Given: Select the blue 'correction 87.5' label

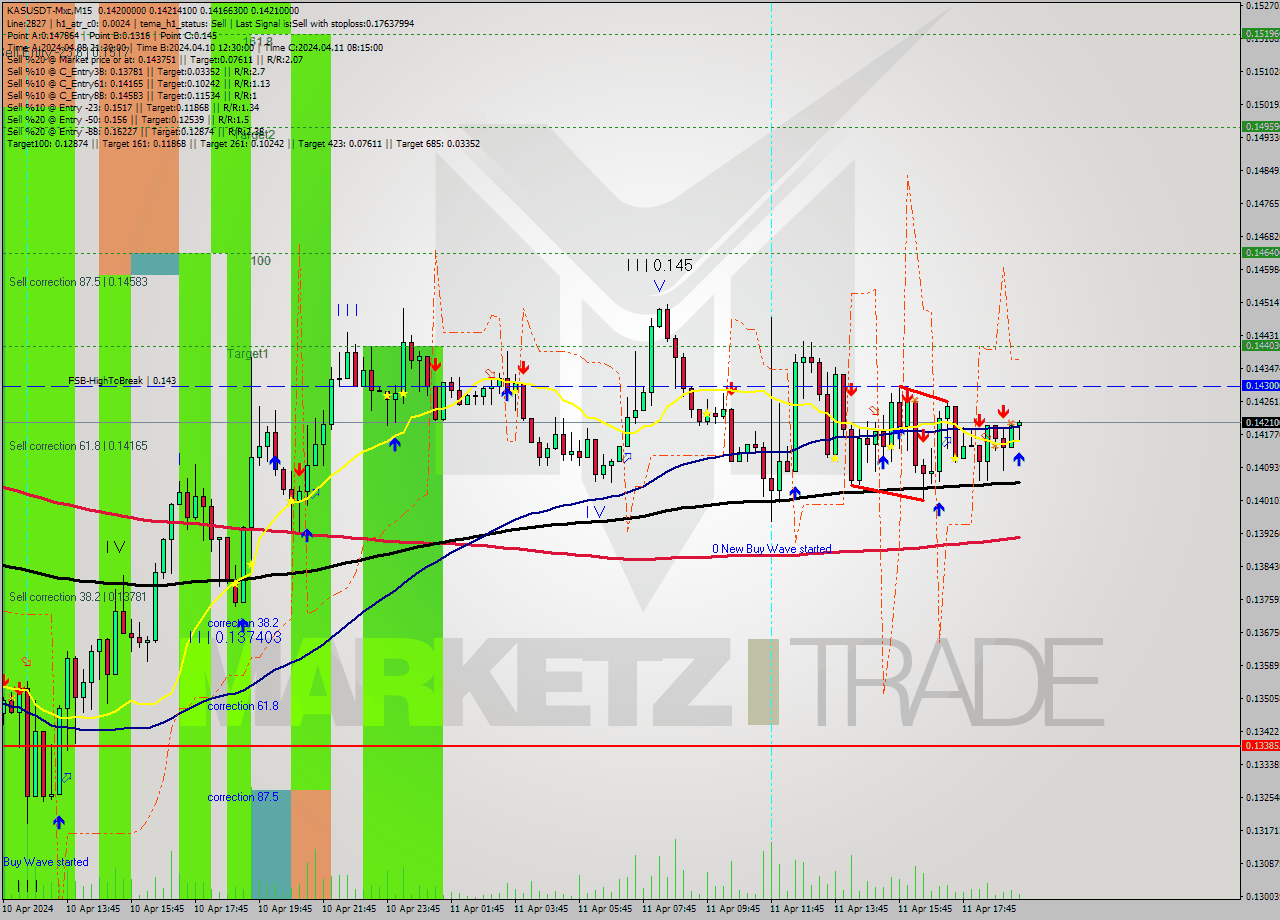Looking at the screenshot, I should point(243,797).
